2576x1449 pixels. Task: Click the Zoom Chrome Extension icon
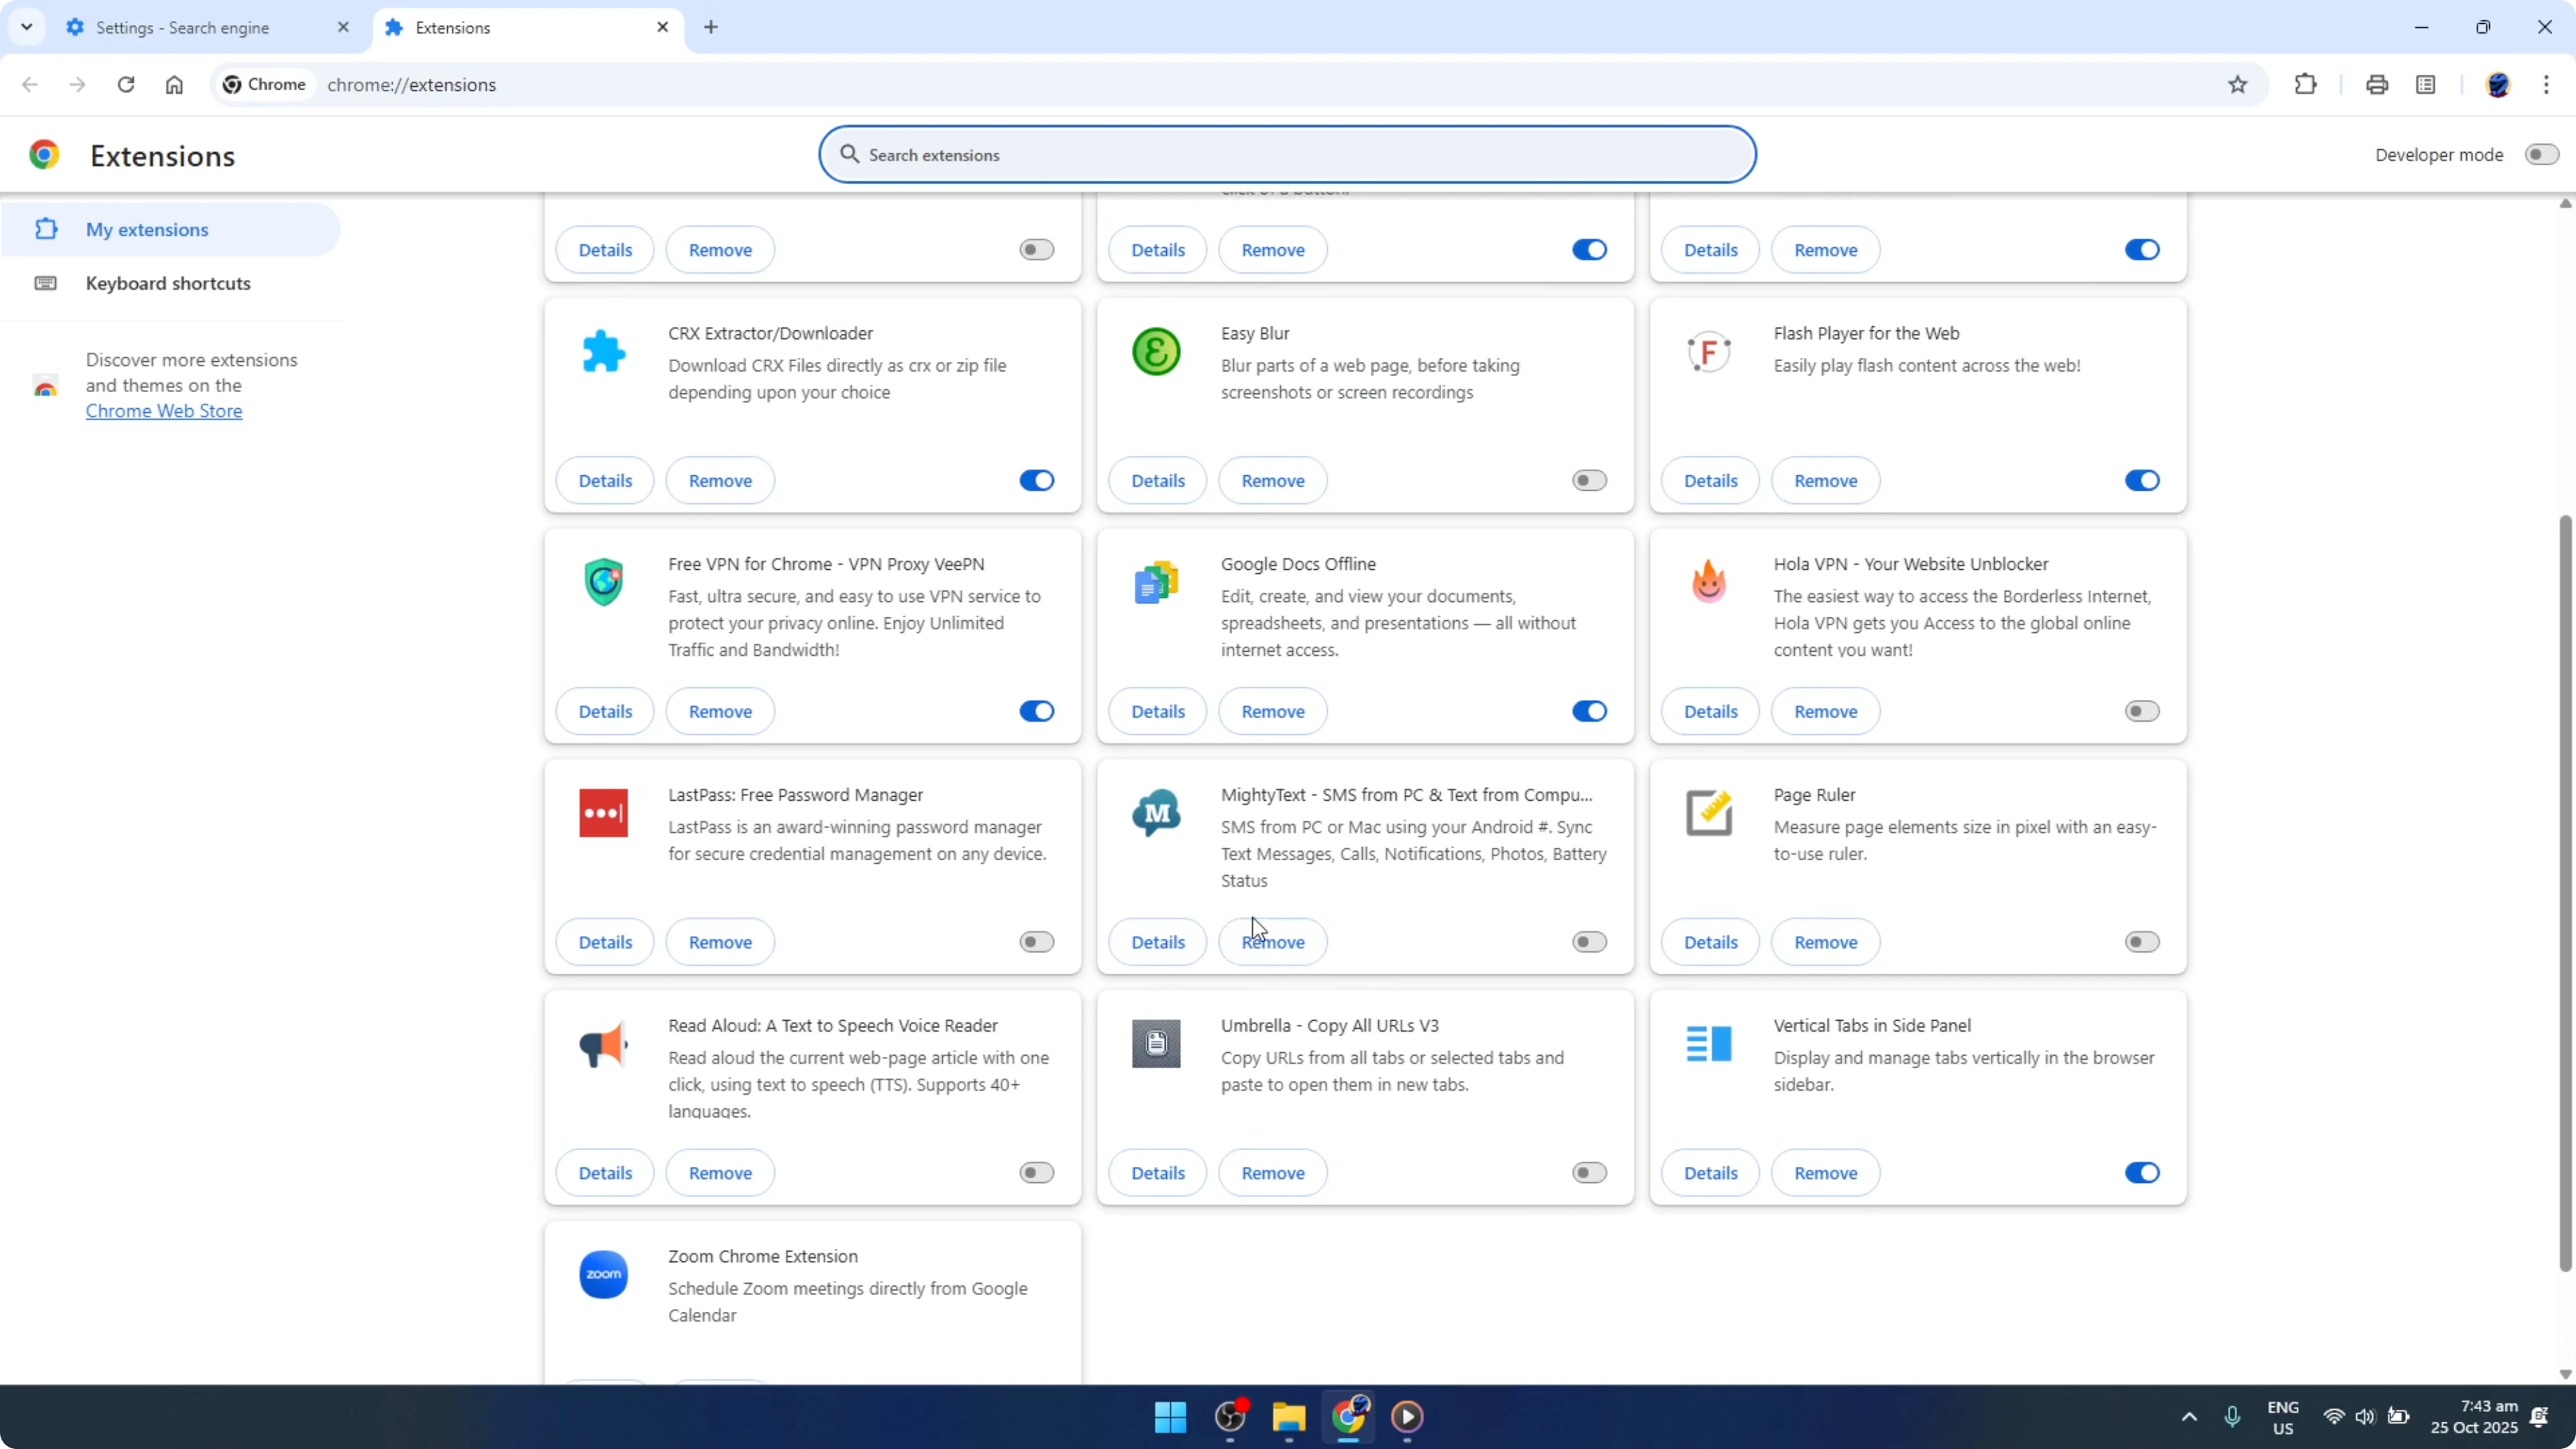pos(603,1274)
